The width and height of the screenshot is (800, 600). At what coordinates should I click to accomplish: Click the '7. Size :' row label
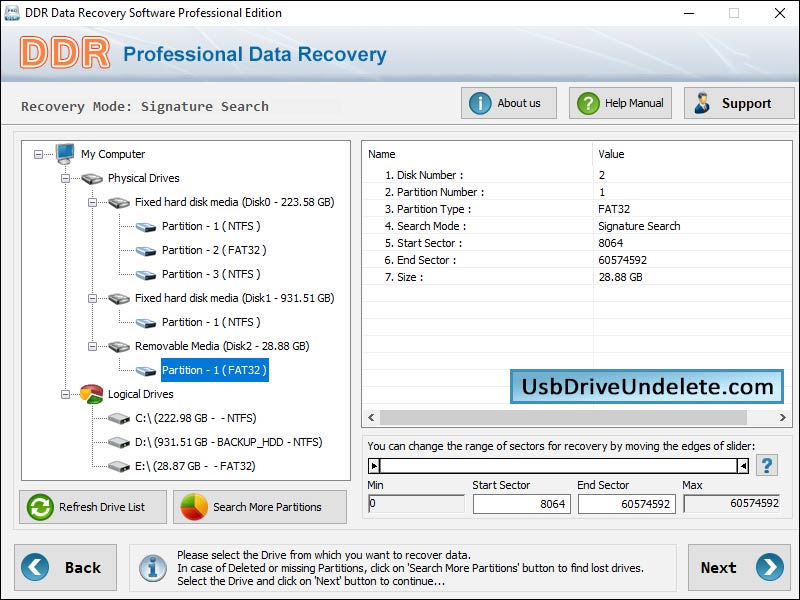pyautogui.click(x=404, y=278)
